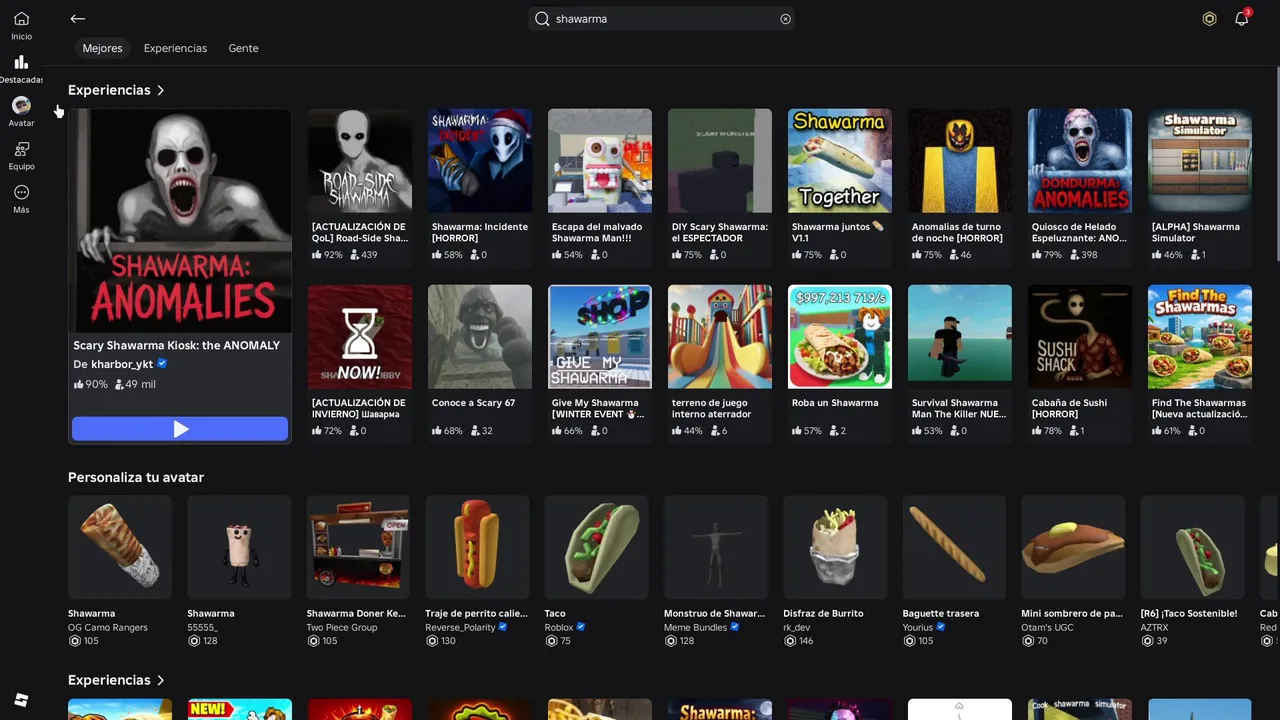This screenshot has height=720, width=1280.
Task: Open Conoce a Scary 67 thumbnail
Action: point(480,337)
